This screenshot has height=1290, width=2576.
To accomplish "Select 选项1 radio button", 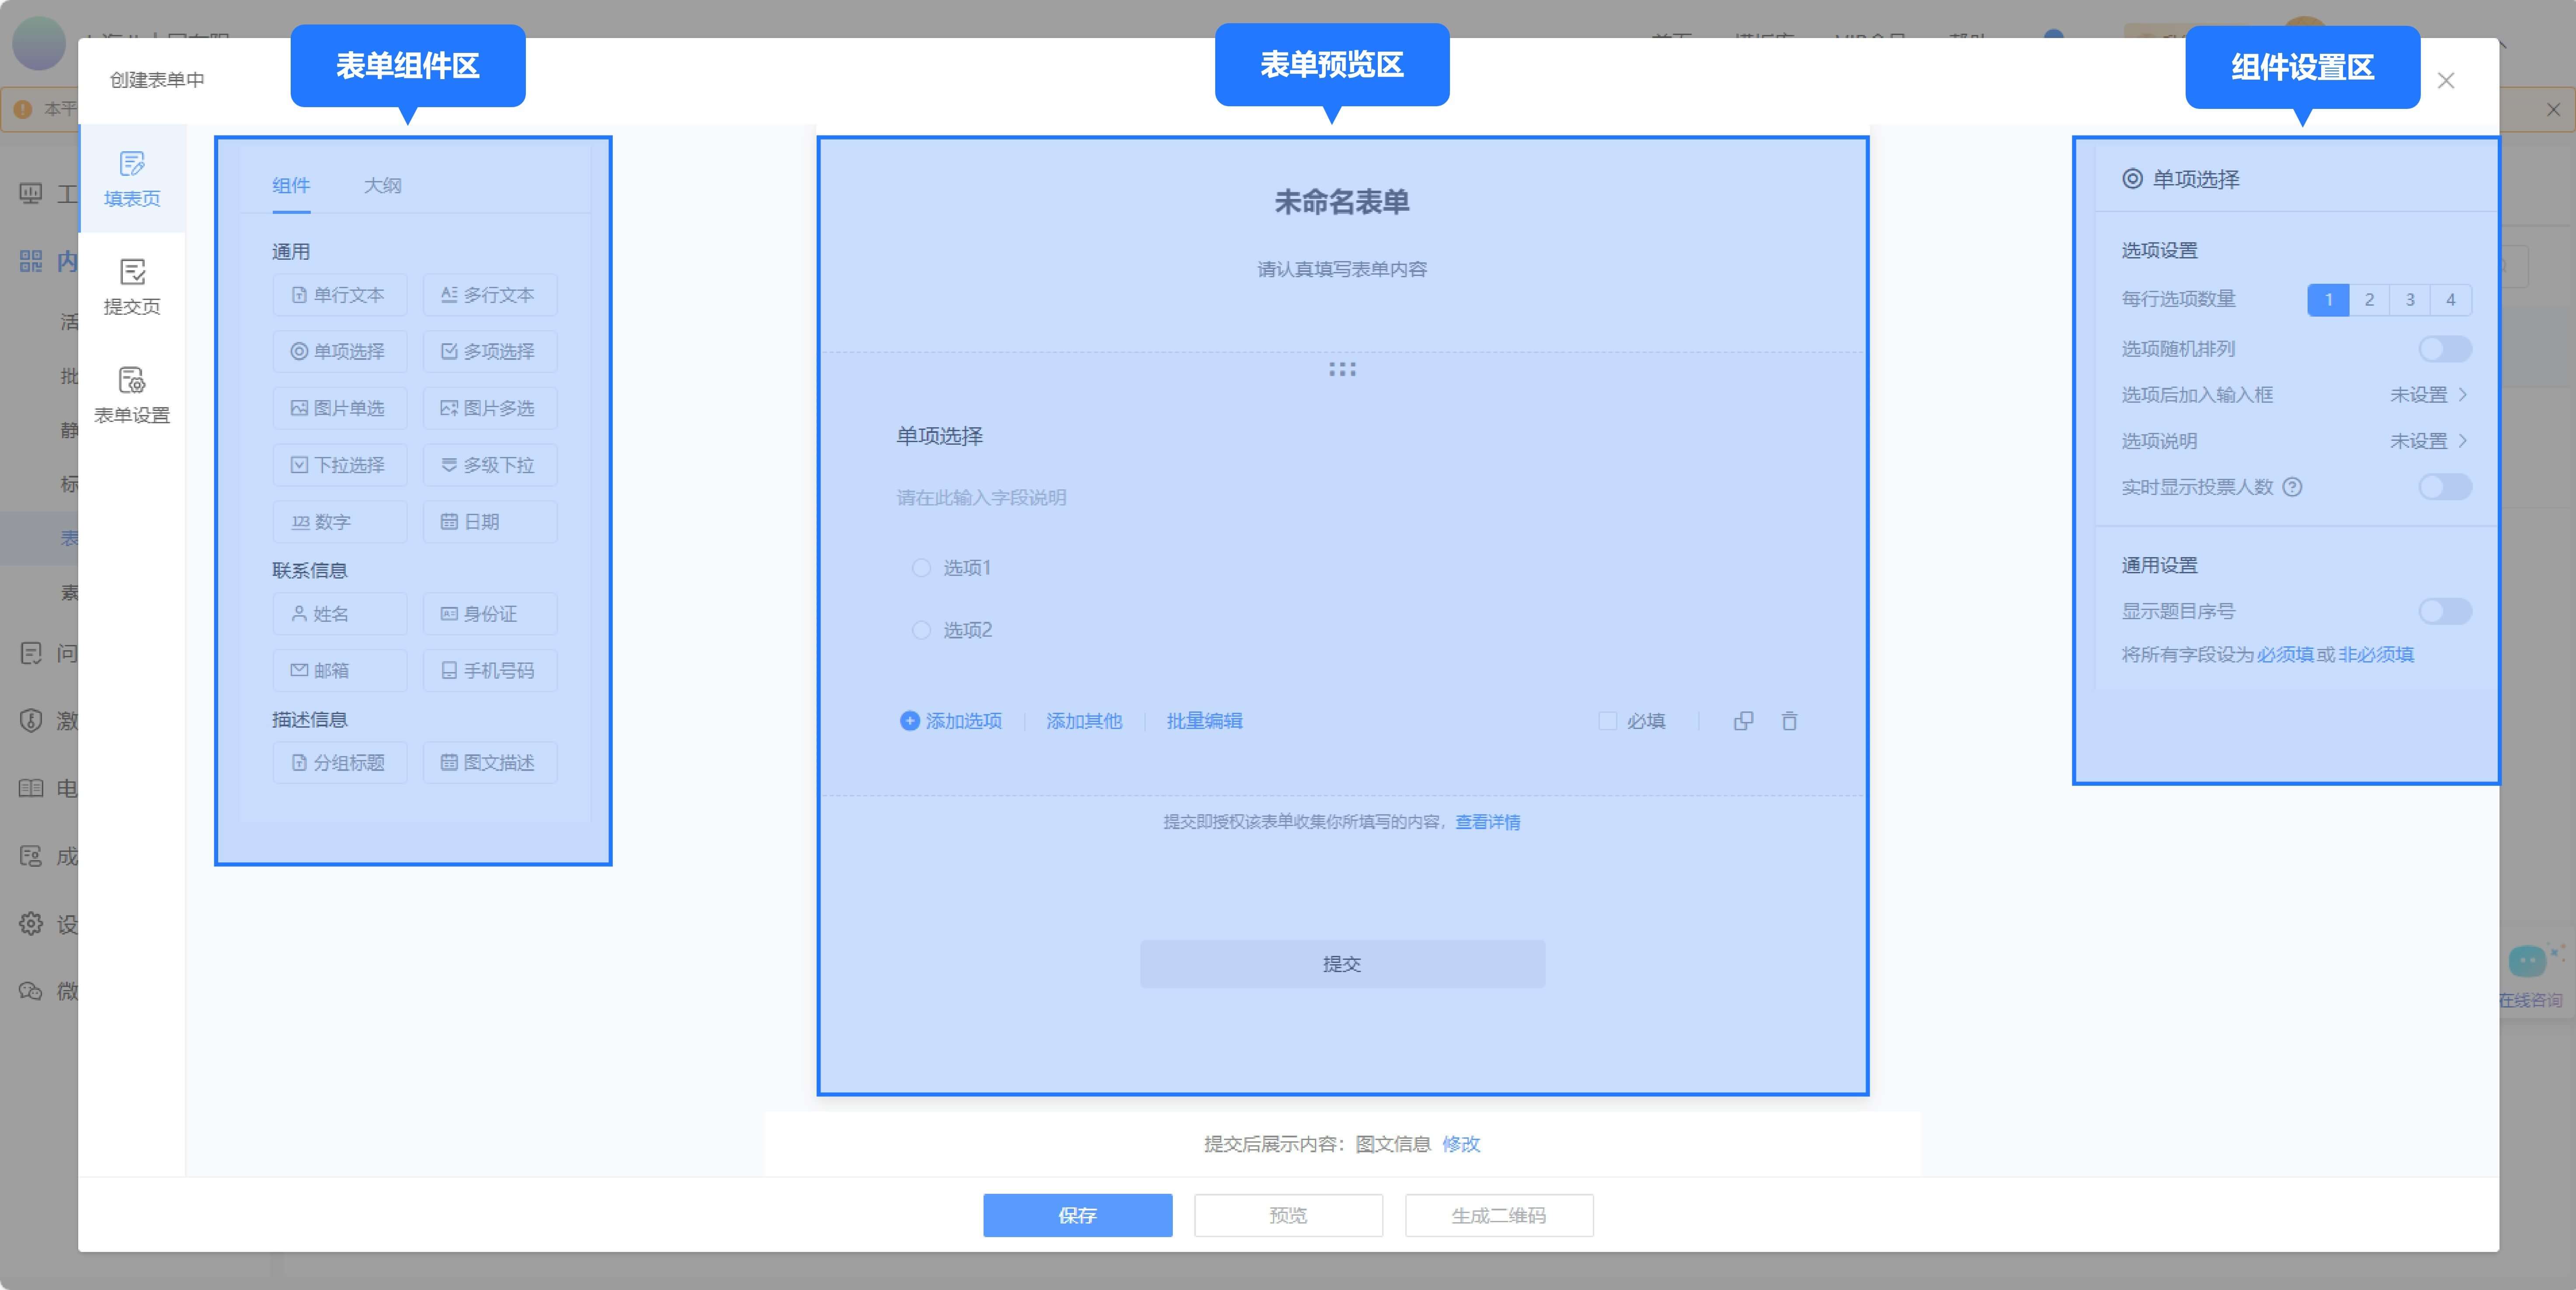I will coord(921,568).
